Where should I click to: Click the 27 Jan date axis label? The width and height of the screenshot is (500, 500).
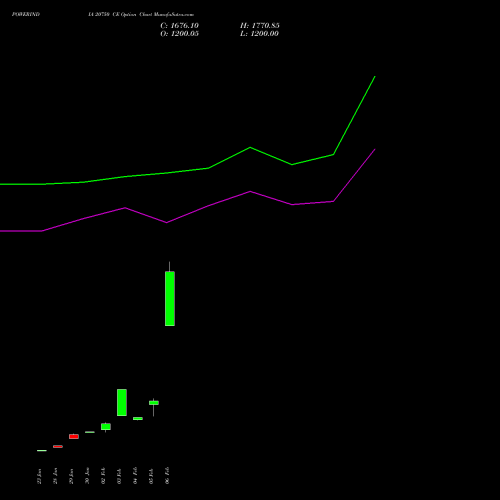(x=39, y=476)
